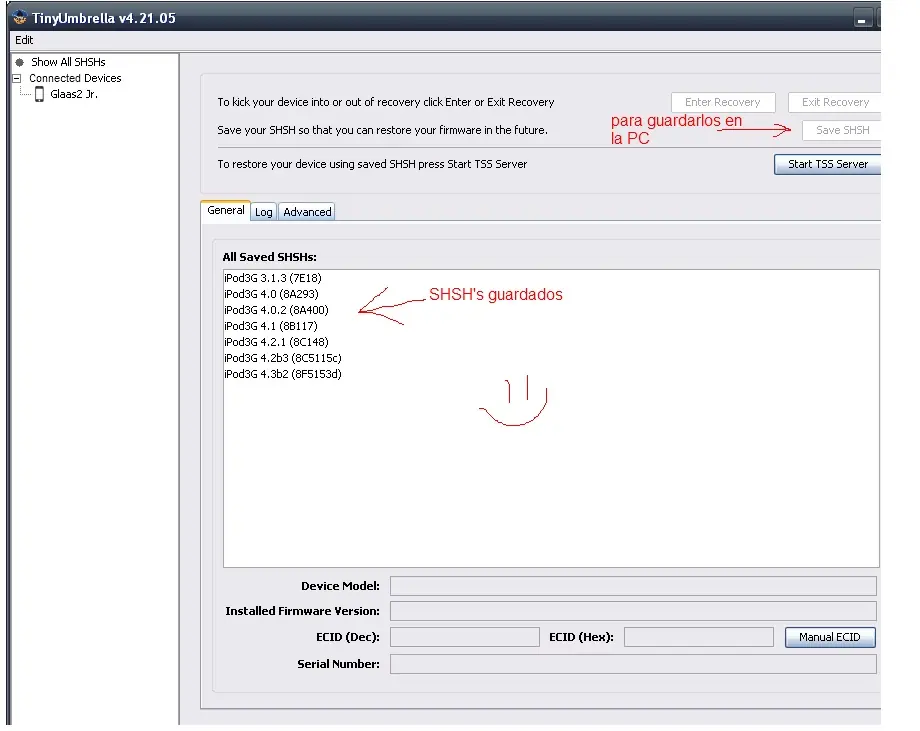Click the Serial Number field
920x731 pixels.
pos(633,664)
